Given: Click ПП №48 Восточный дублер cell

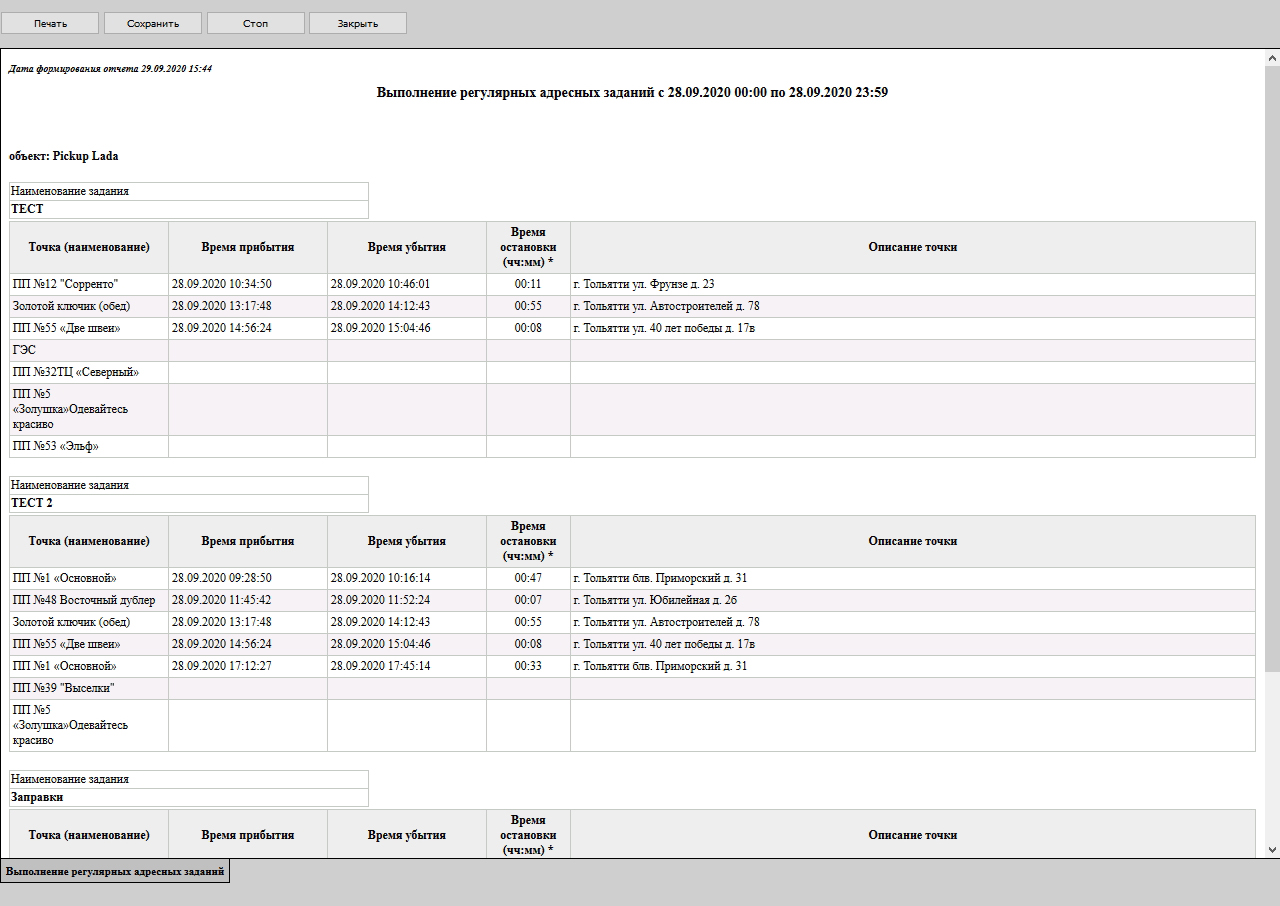Looking at the screenshot, I should (89, 600).
